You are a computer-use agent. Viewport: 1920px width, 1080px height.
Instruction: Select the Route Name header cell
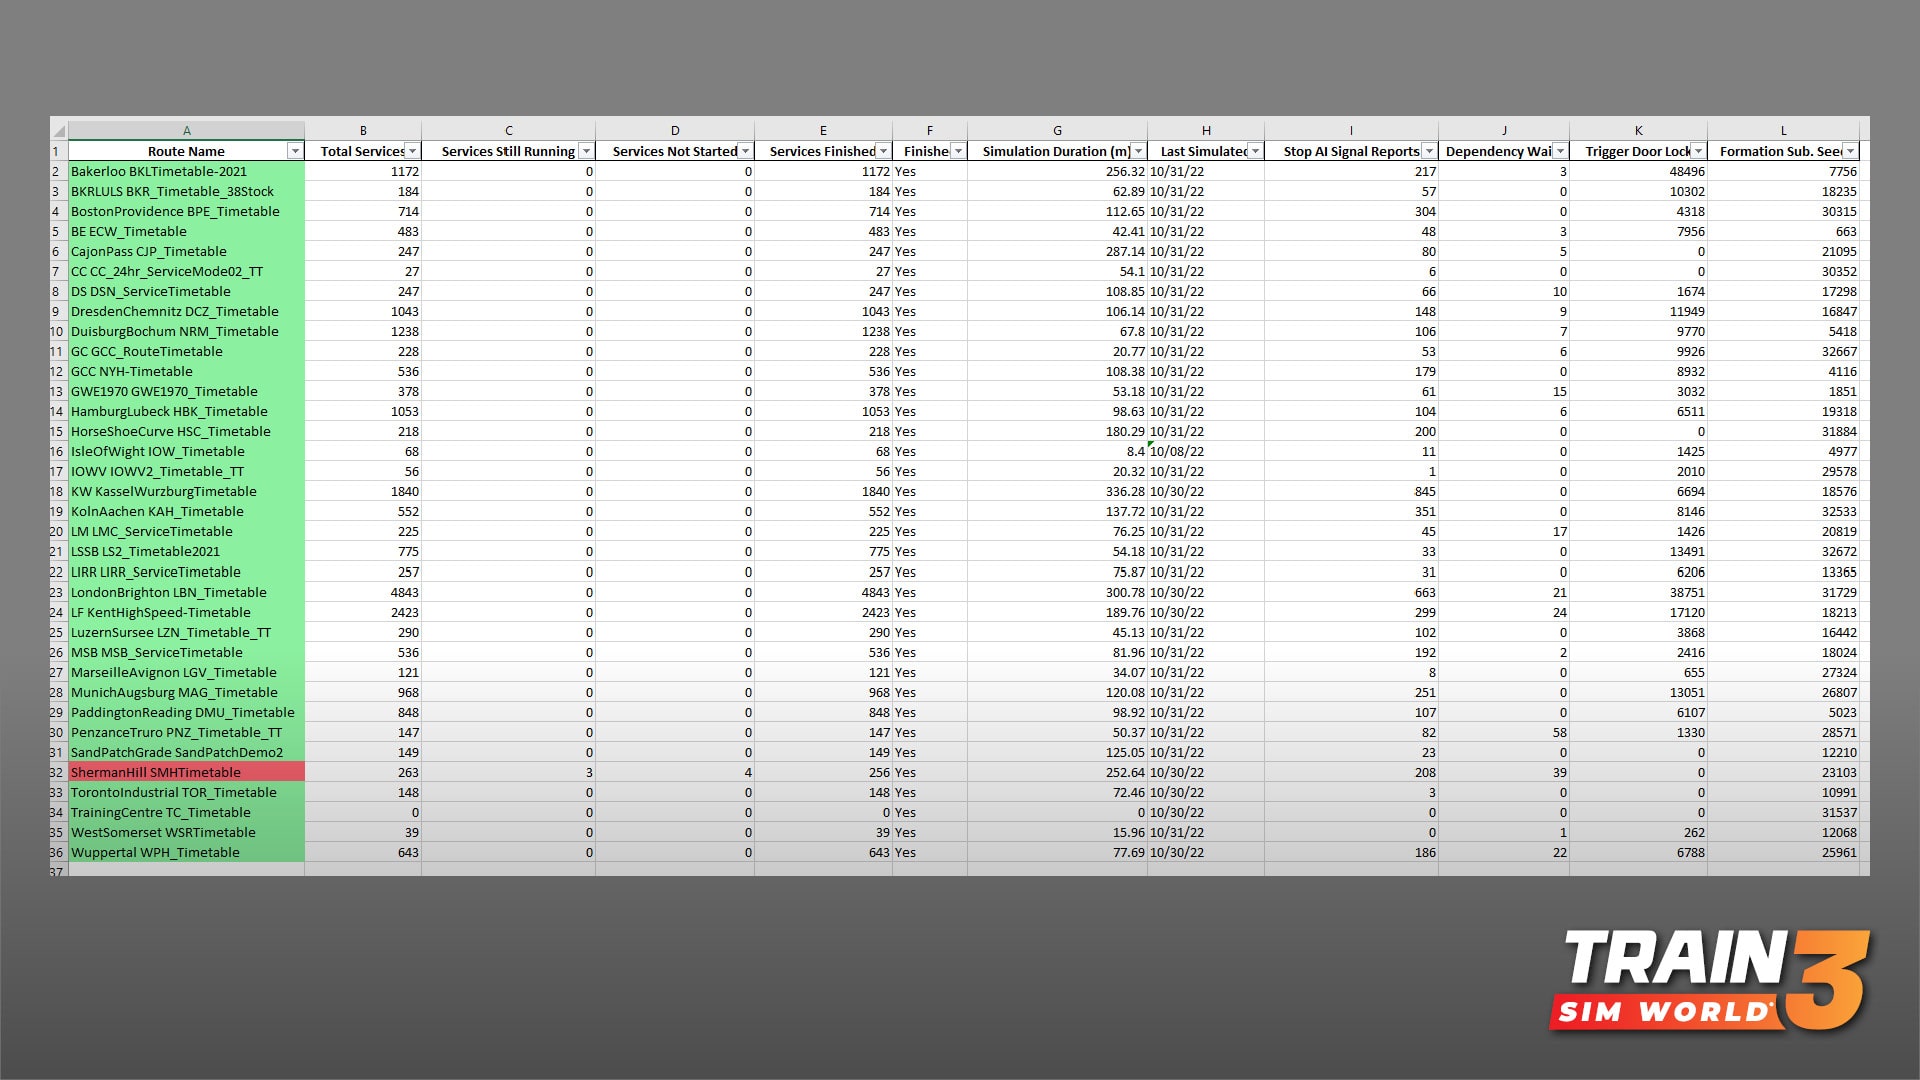click(x=186, y=151)
